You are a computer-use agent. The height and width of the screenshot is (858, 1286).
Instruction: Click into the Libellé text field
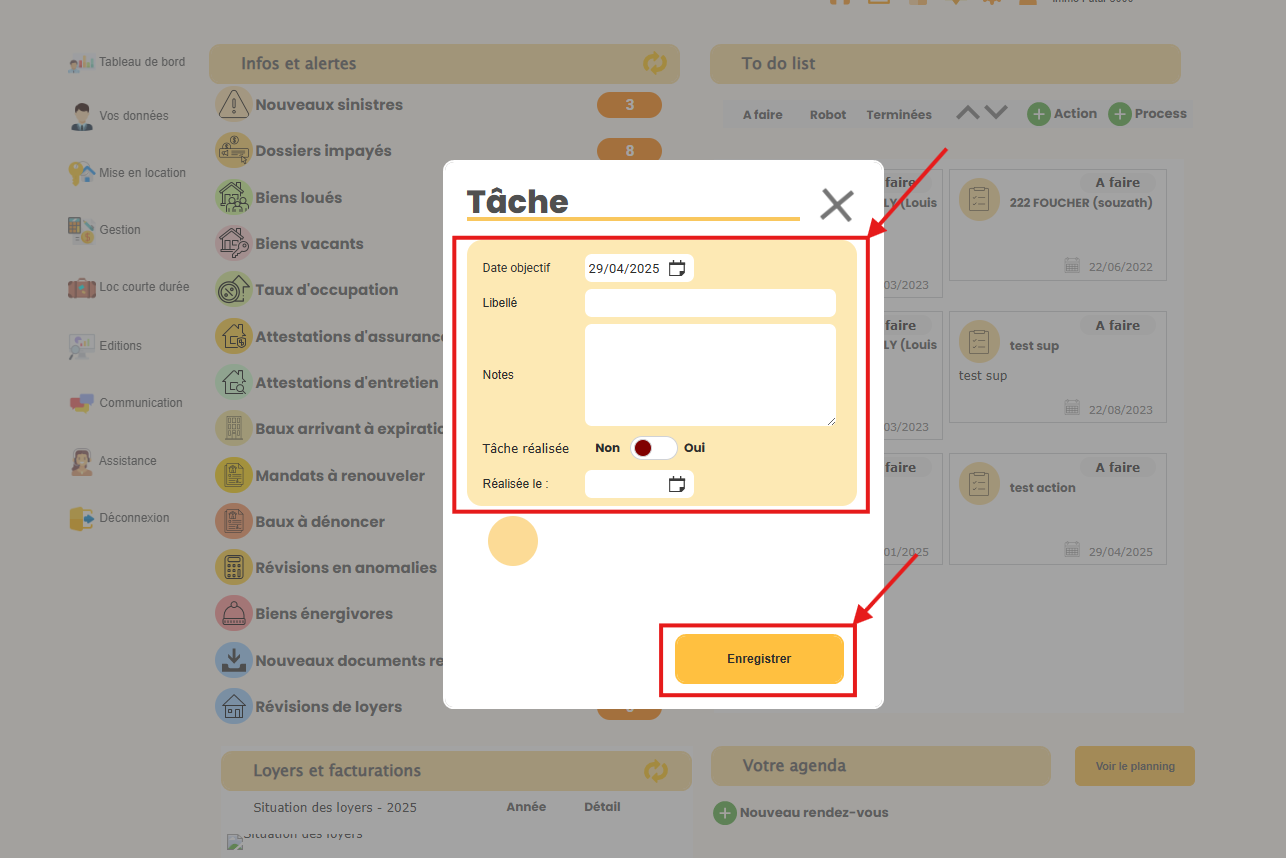[x=709, y=303]
